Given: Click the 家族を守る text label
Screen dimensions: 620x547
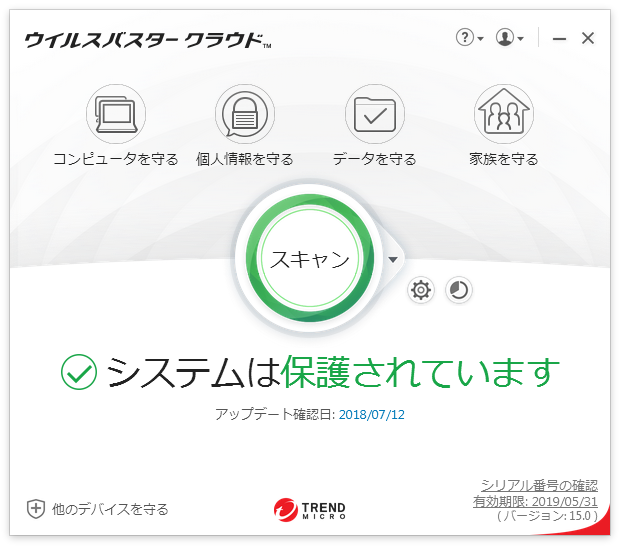Looking at the screenshot, I should [503, 159].
